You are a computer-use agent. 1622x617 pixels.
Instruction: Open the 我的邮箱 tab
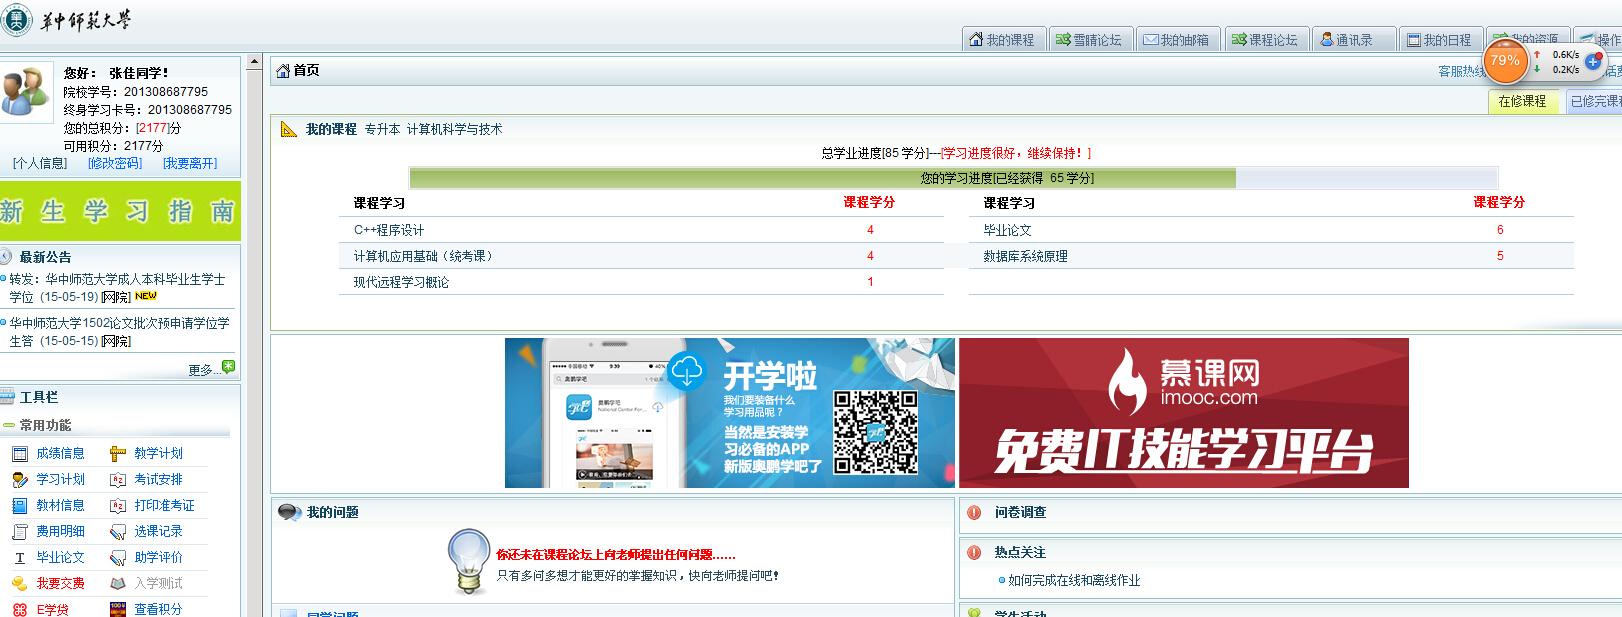pyautogui.click(x=1177, y=40)
